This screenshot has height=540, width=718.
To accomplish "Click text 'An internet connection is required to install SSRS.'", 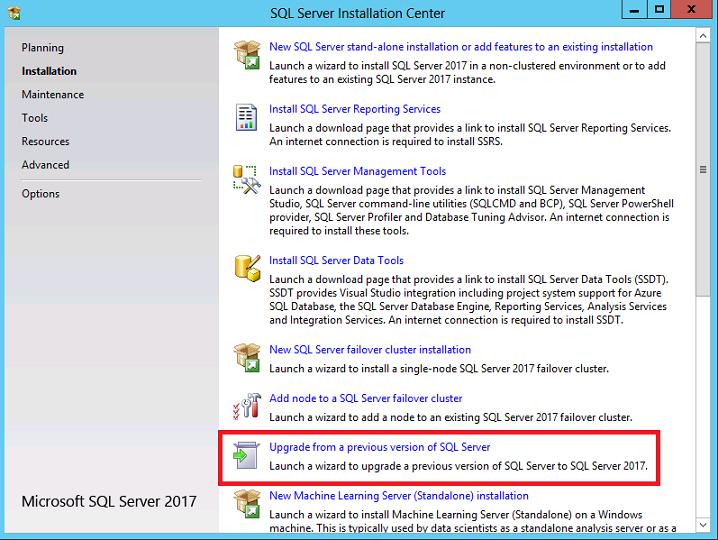I will pyautogui.click(x=386, y=142).
